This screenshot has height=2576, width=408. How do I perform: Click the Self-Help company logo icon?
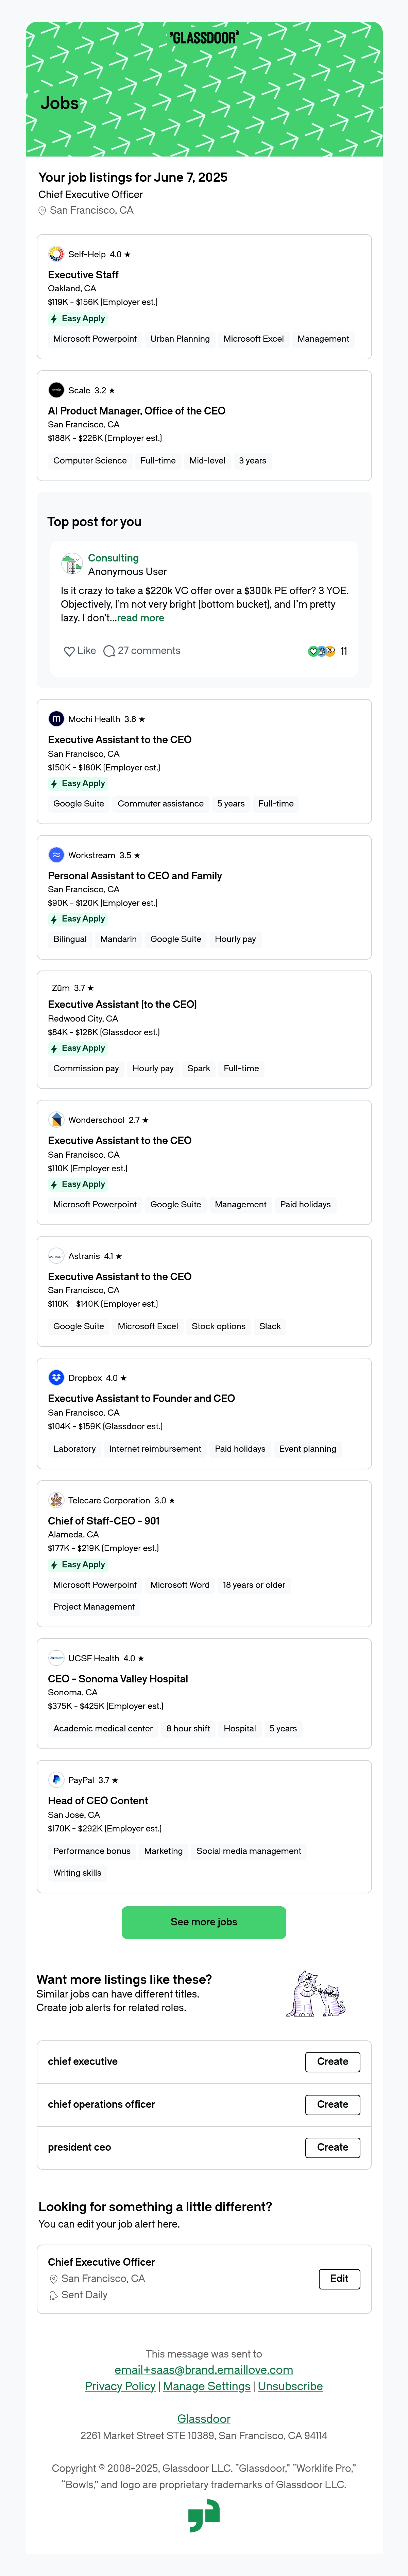[x=56, y=254]
